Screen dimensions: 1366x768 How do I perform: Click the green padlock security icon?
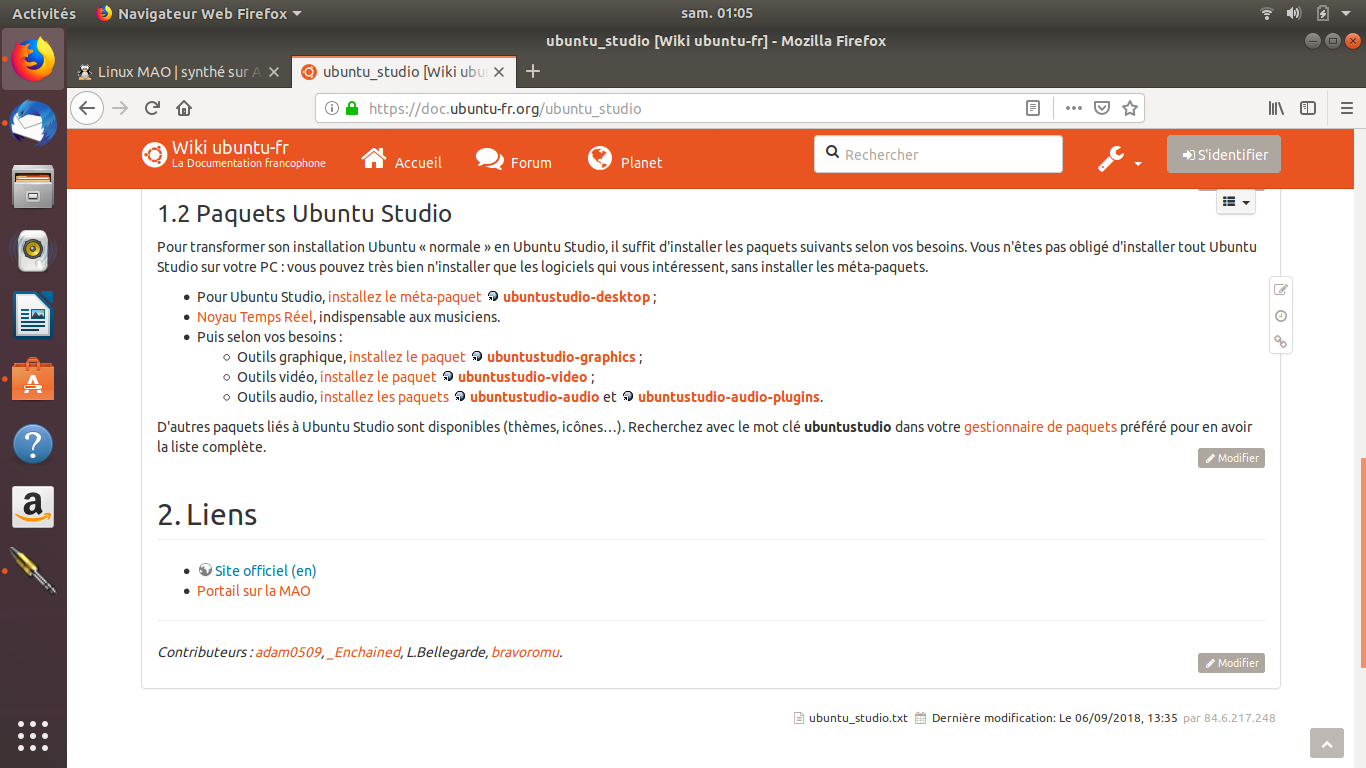coord(351,108)
